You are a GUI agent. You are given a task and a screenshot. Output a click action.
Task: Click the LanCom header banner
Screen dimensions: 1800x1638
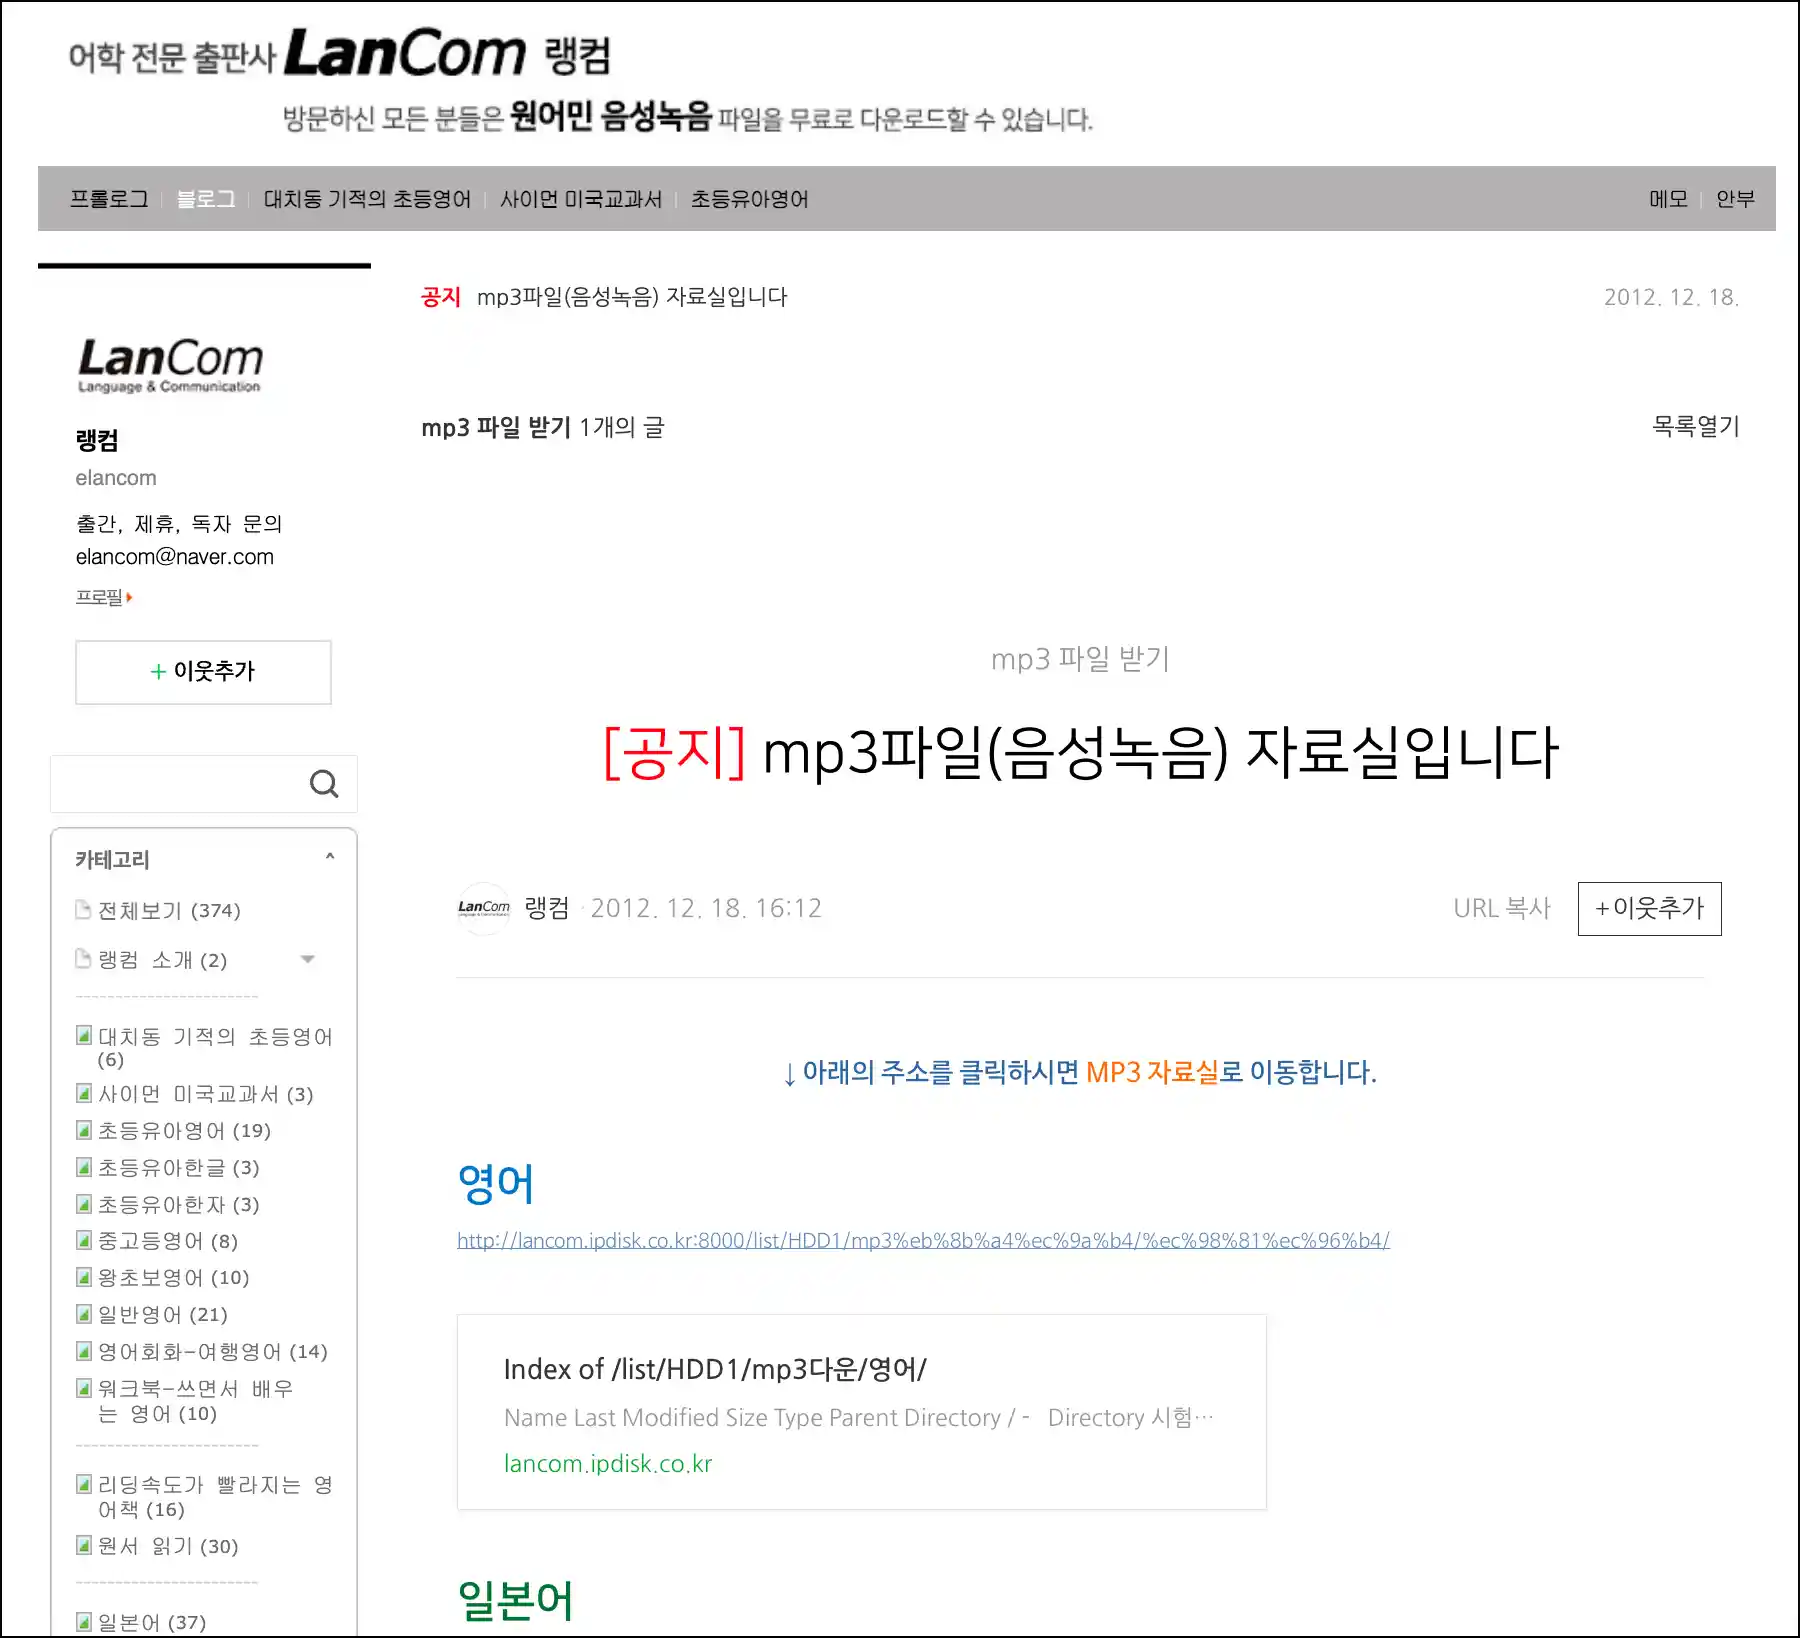coord(580,80)
